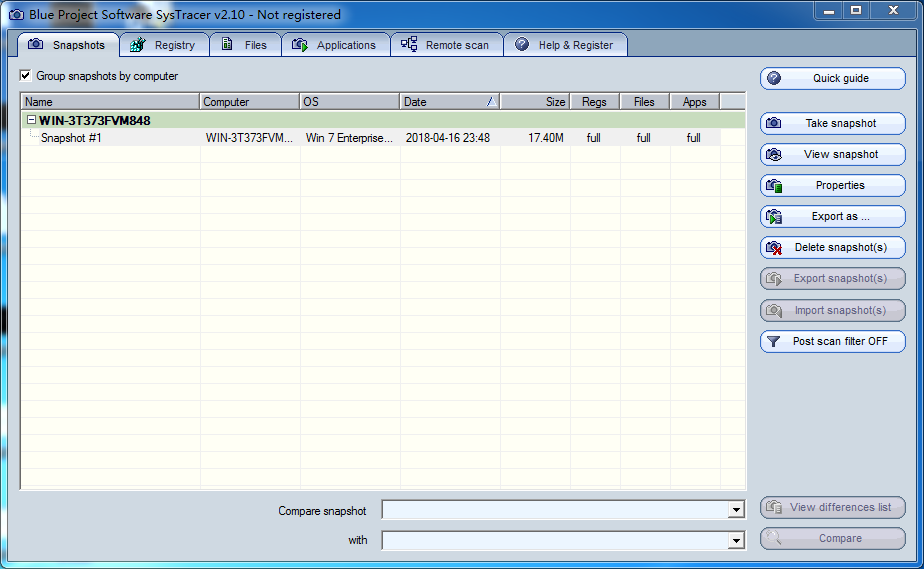The width and height of the screenshot is (924, 569).
Task: Sort by OS column header
Action: (x=350, y=102)
